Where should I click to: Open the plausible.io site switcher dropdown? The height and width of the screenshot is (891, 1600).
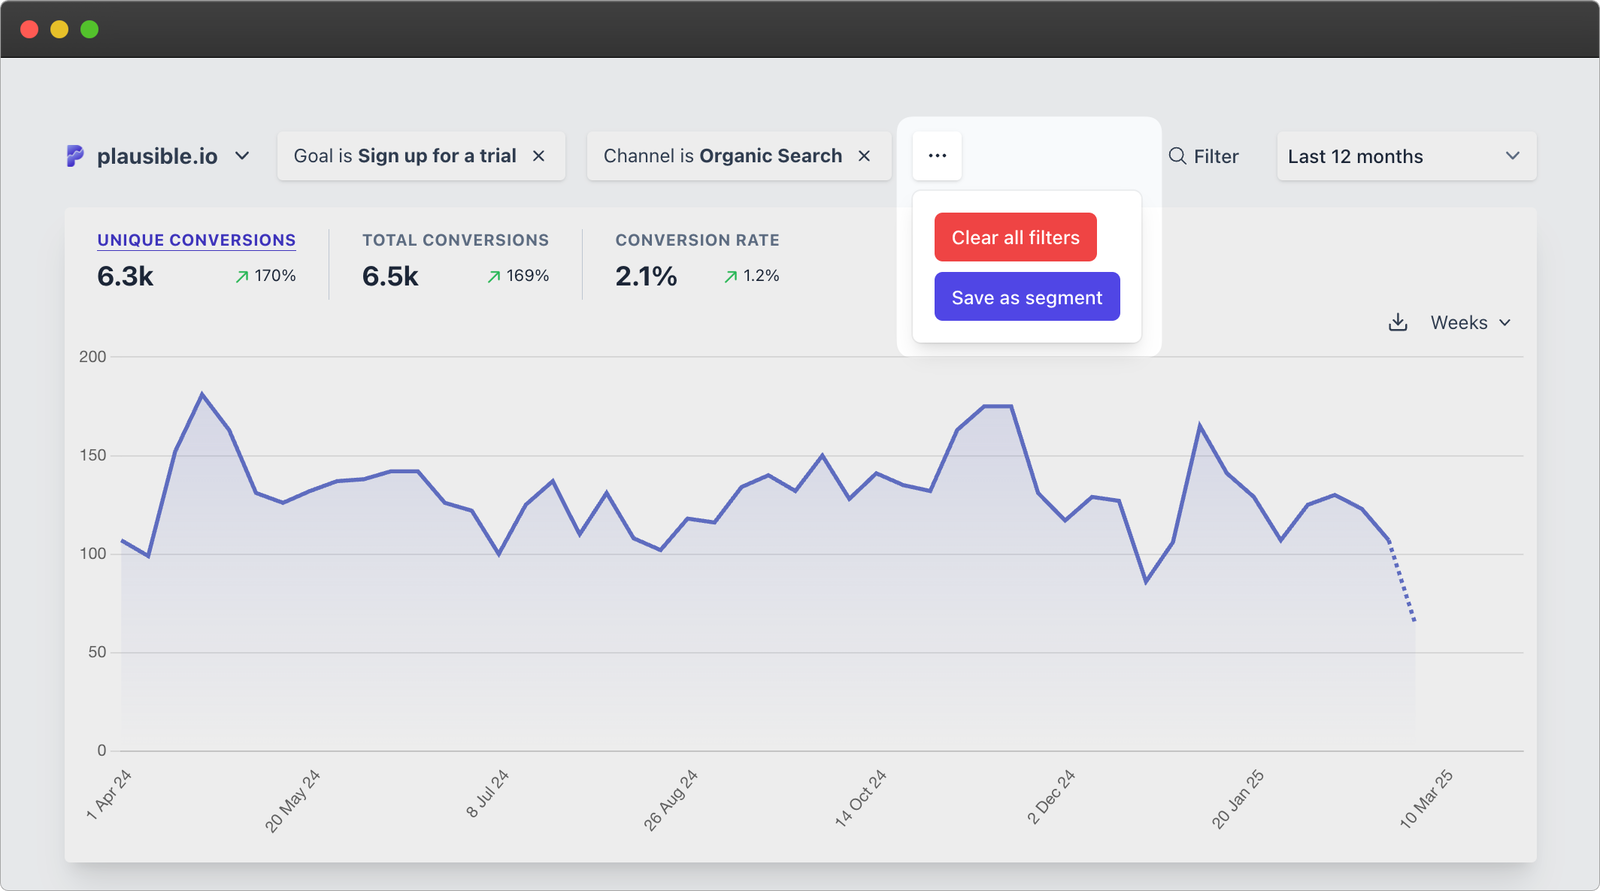click(242, 156)
